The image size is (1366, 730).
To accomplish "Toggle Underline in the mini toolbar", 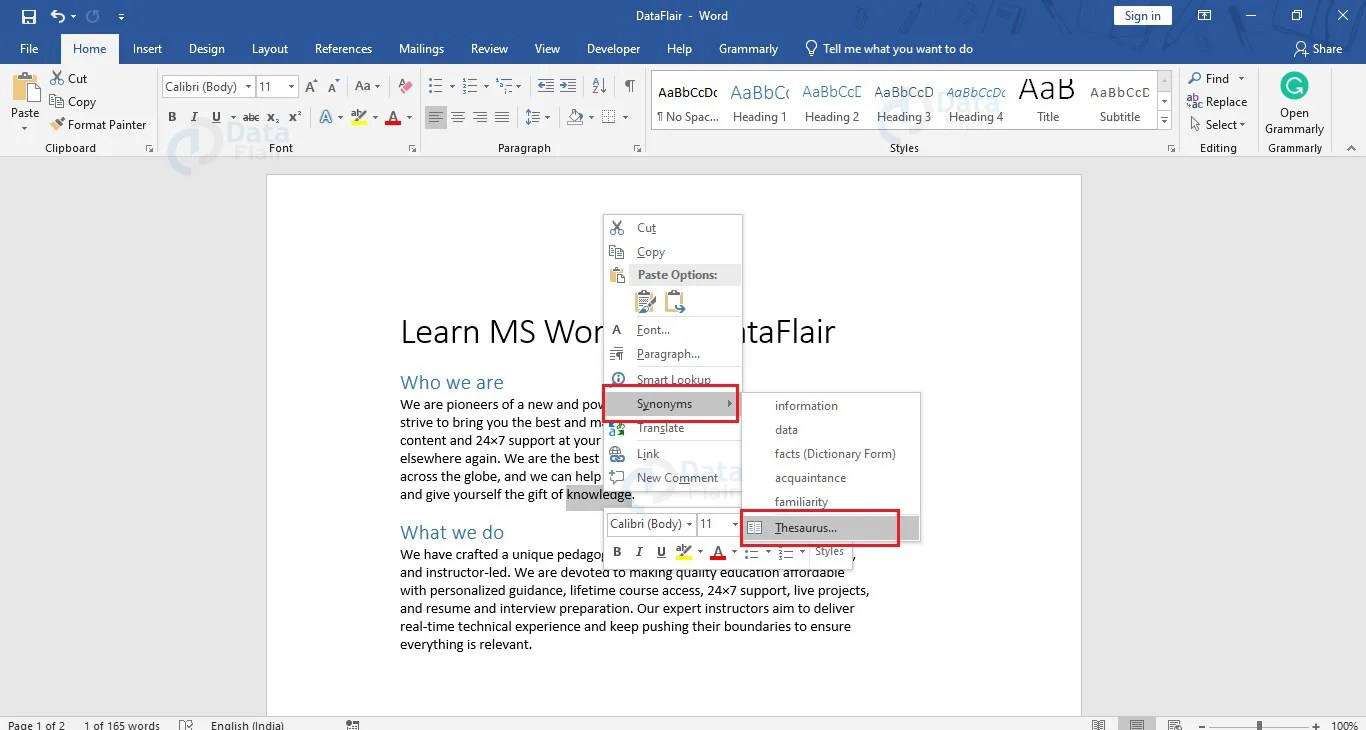I will (661, 551).
